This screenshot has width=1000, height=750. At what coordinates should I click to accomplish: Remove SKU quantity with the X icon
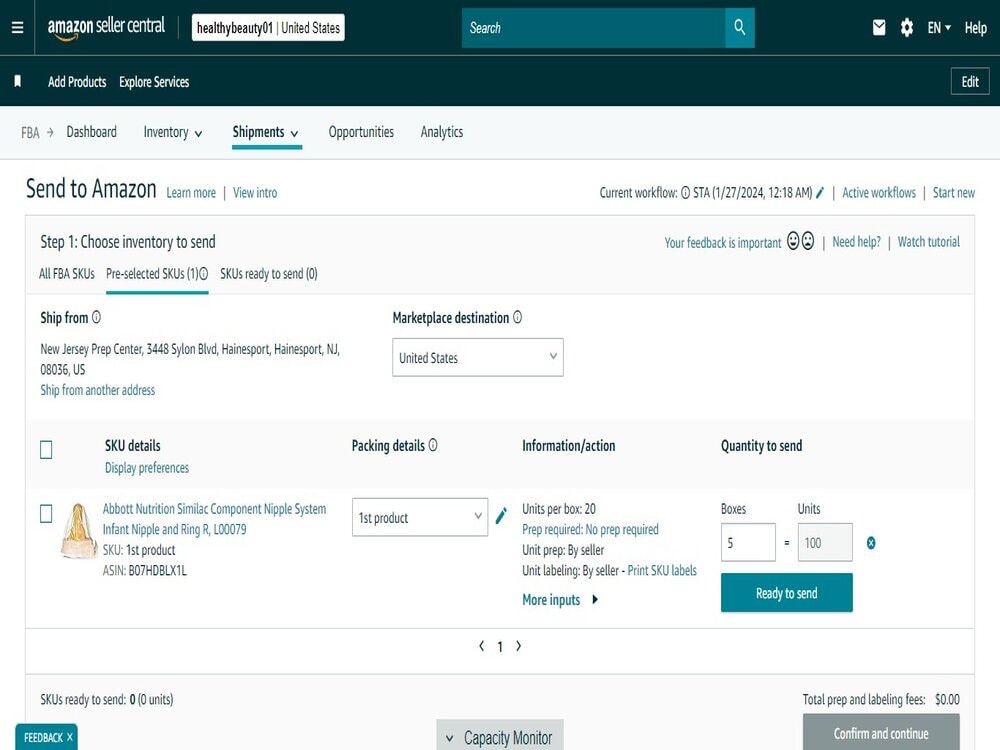[871, 543]
